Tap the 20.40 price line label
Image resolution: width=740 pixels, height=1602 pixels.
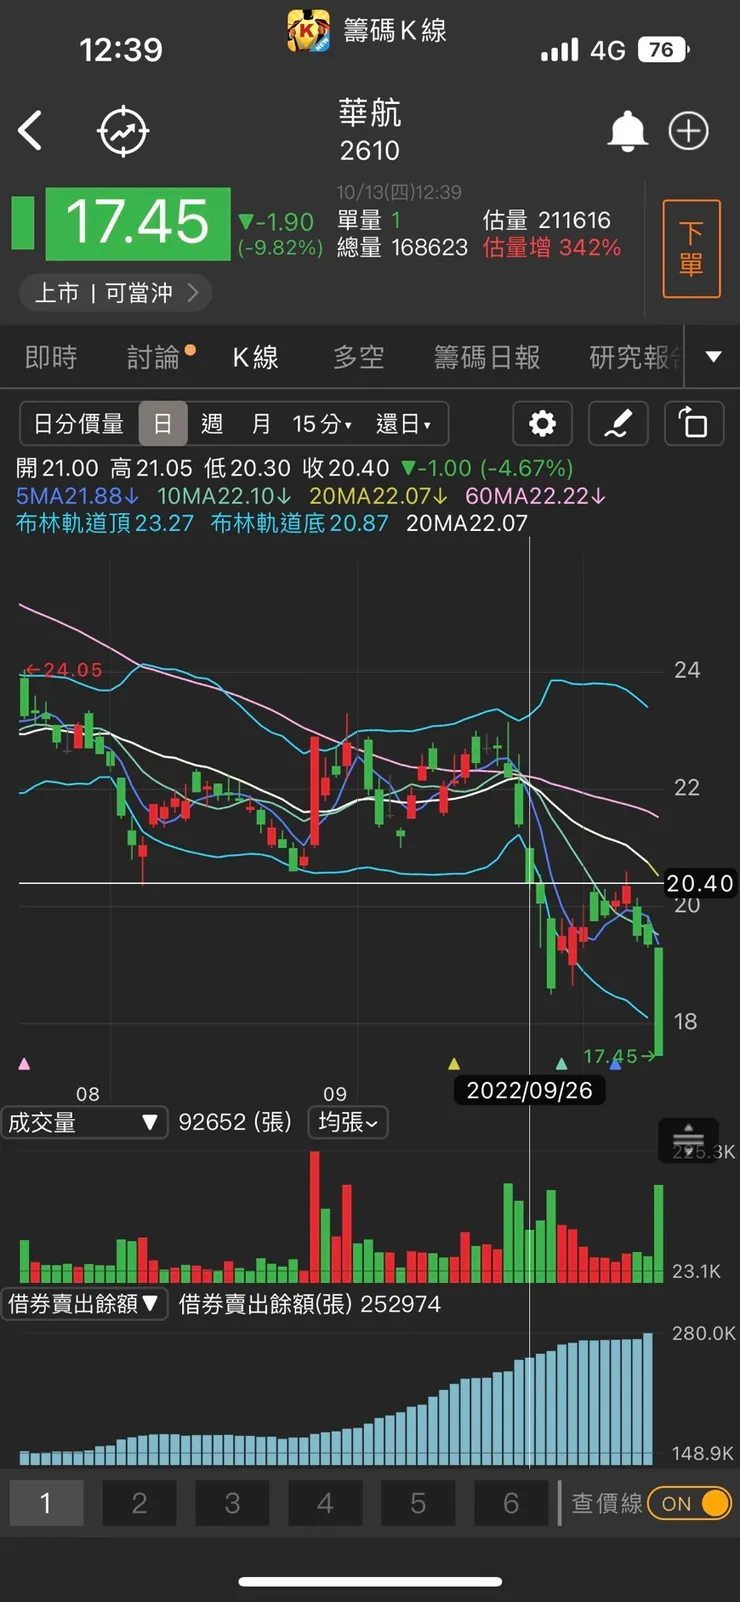coord(700,883)
